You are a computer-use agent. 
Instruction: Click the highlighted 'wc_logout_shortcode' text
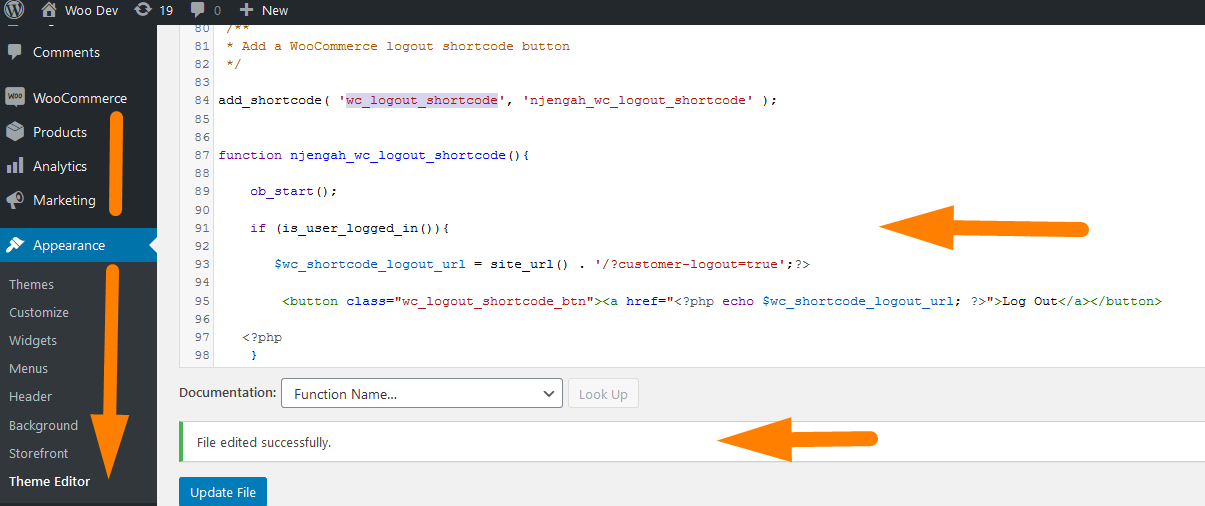click(422, 100)
